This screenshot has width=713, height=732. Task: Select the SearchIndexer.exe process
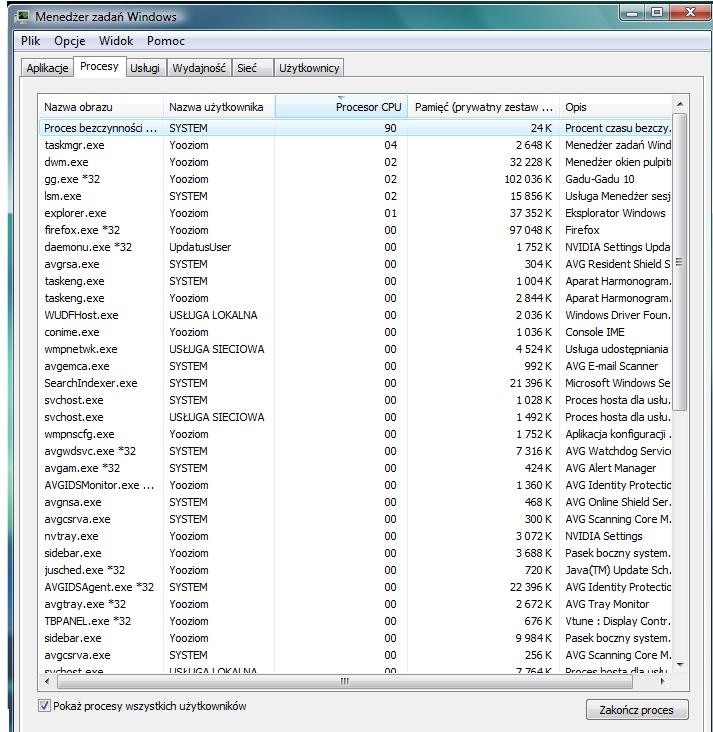coord(356,383)
